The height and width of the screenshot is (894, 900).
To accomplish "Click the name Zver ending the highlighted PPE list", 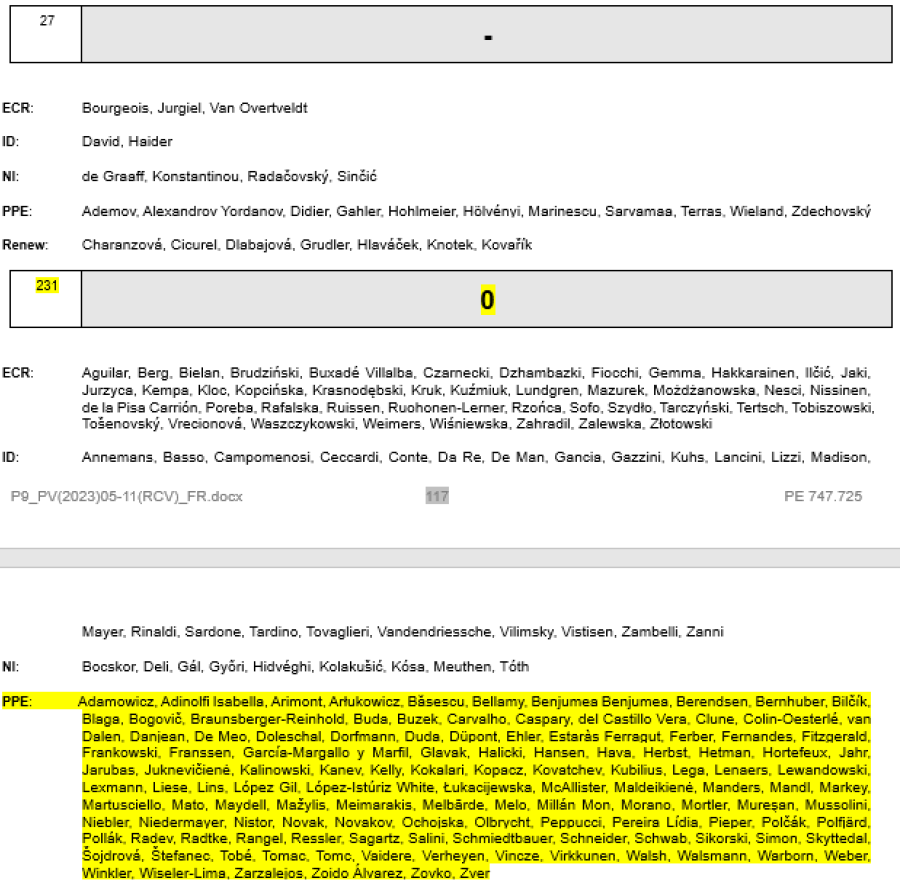I will [474, 874].
